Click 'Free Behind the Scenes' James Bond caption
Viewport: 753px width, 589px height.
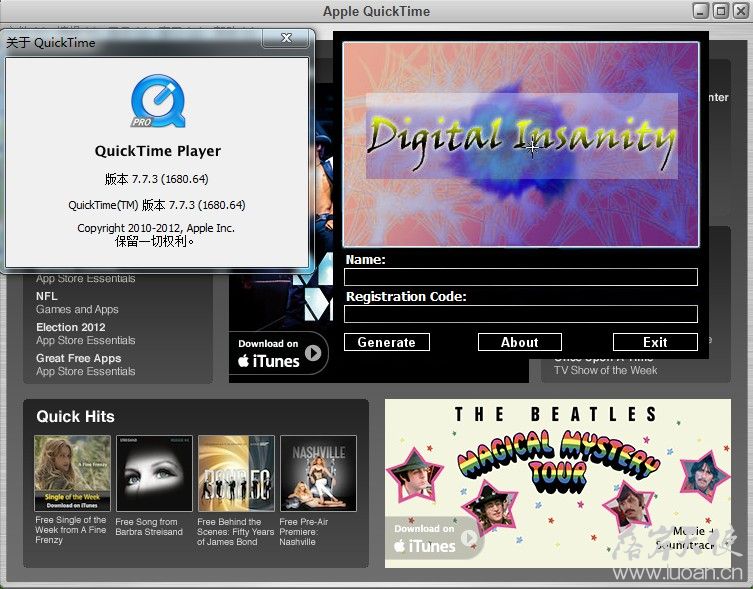pos(235,532)
